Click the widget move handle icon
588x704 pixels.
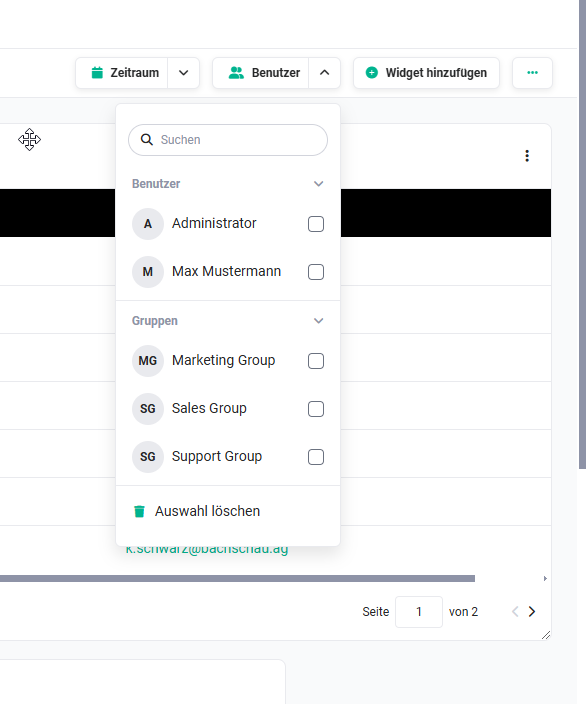pyautogui.click(x=30, y=139)
